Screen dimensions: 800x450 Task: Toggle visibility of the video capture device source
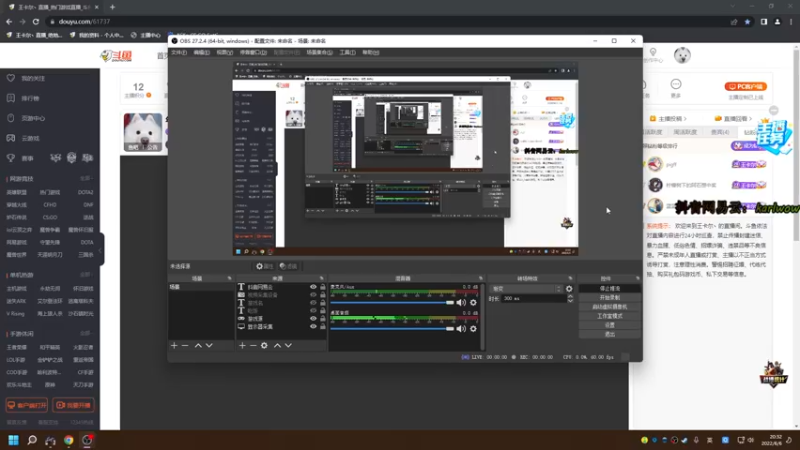[x=313, y=295]
